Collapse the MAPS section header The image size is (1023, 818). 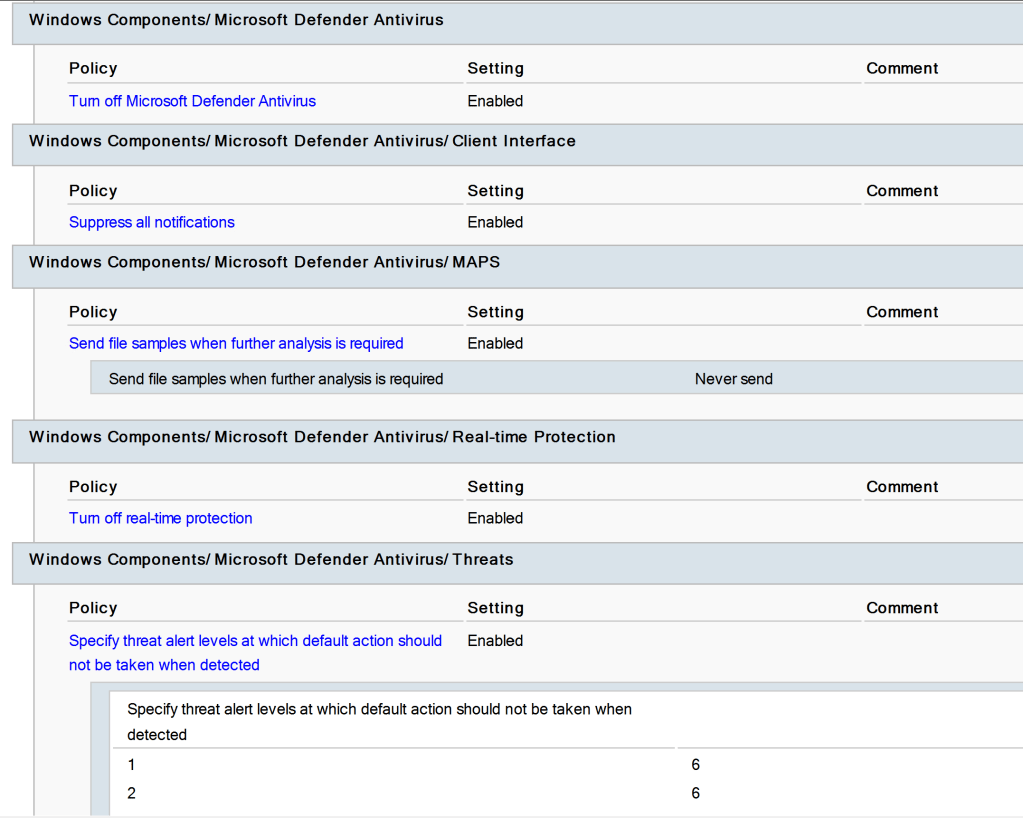tap(264, 262)
